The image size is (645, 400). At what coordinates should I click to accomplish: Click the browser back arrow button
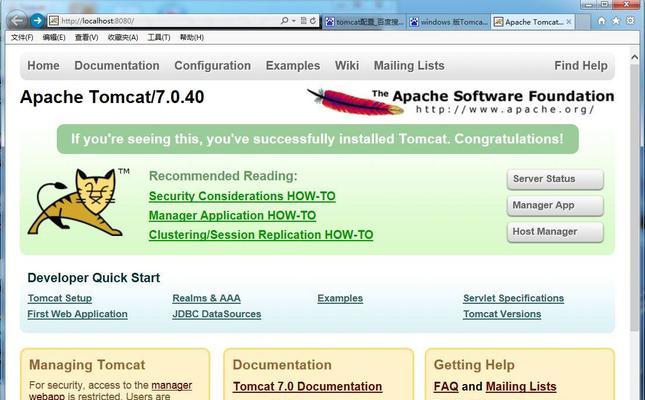[16, 20]
